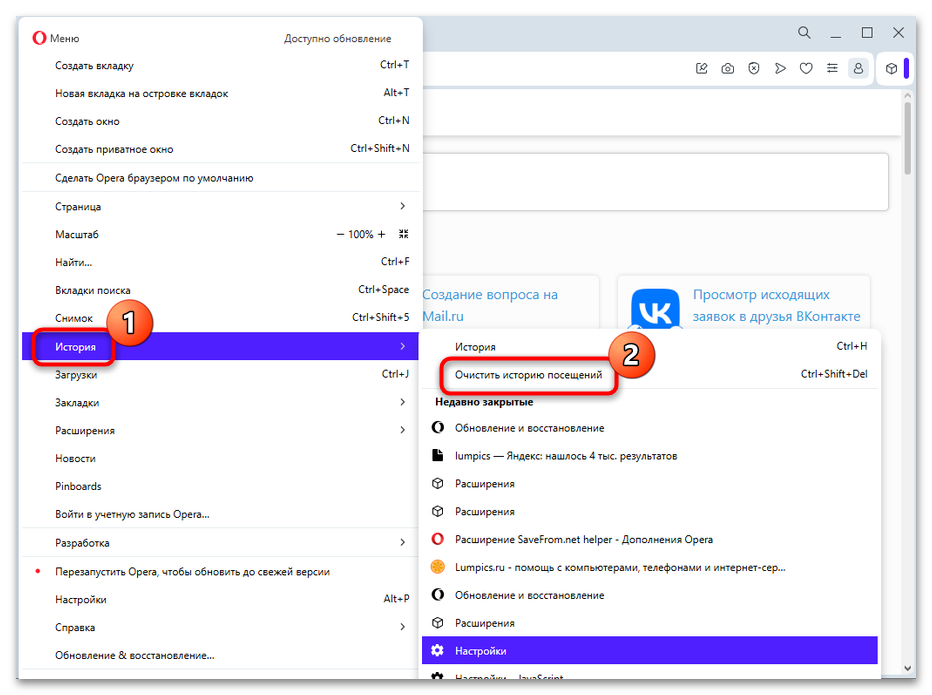
Task: Expand the Разработка submenu
Action: [220, 543]
